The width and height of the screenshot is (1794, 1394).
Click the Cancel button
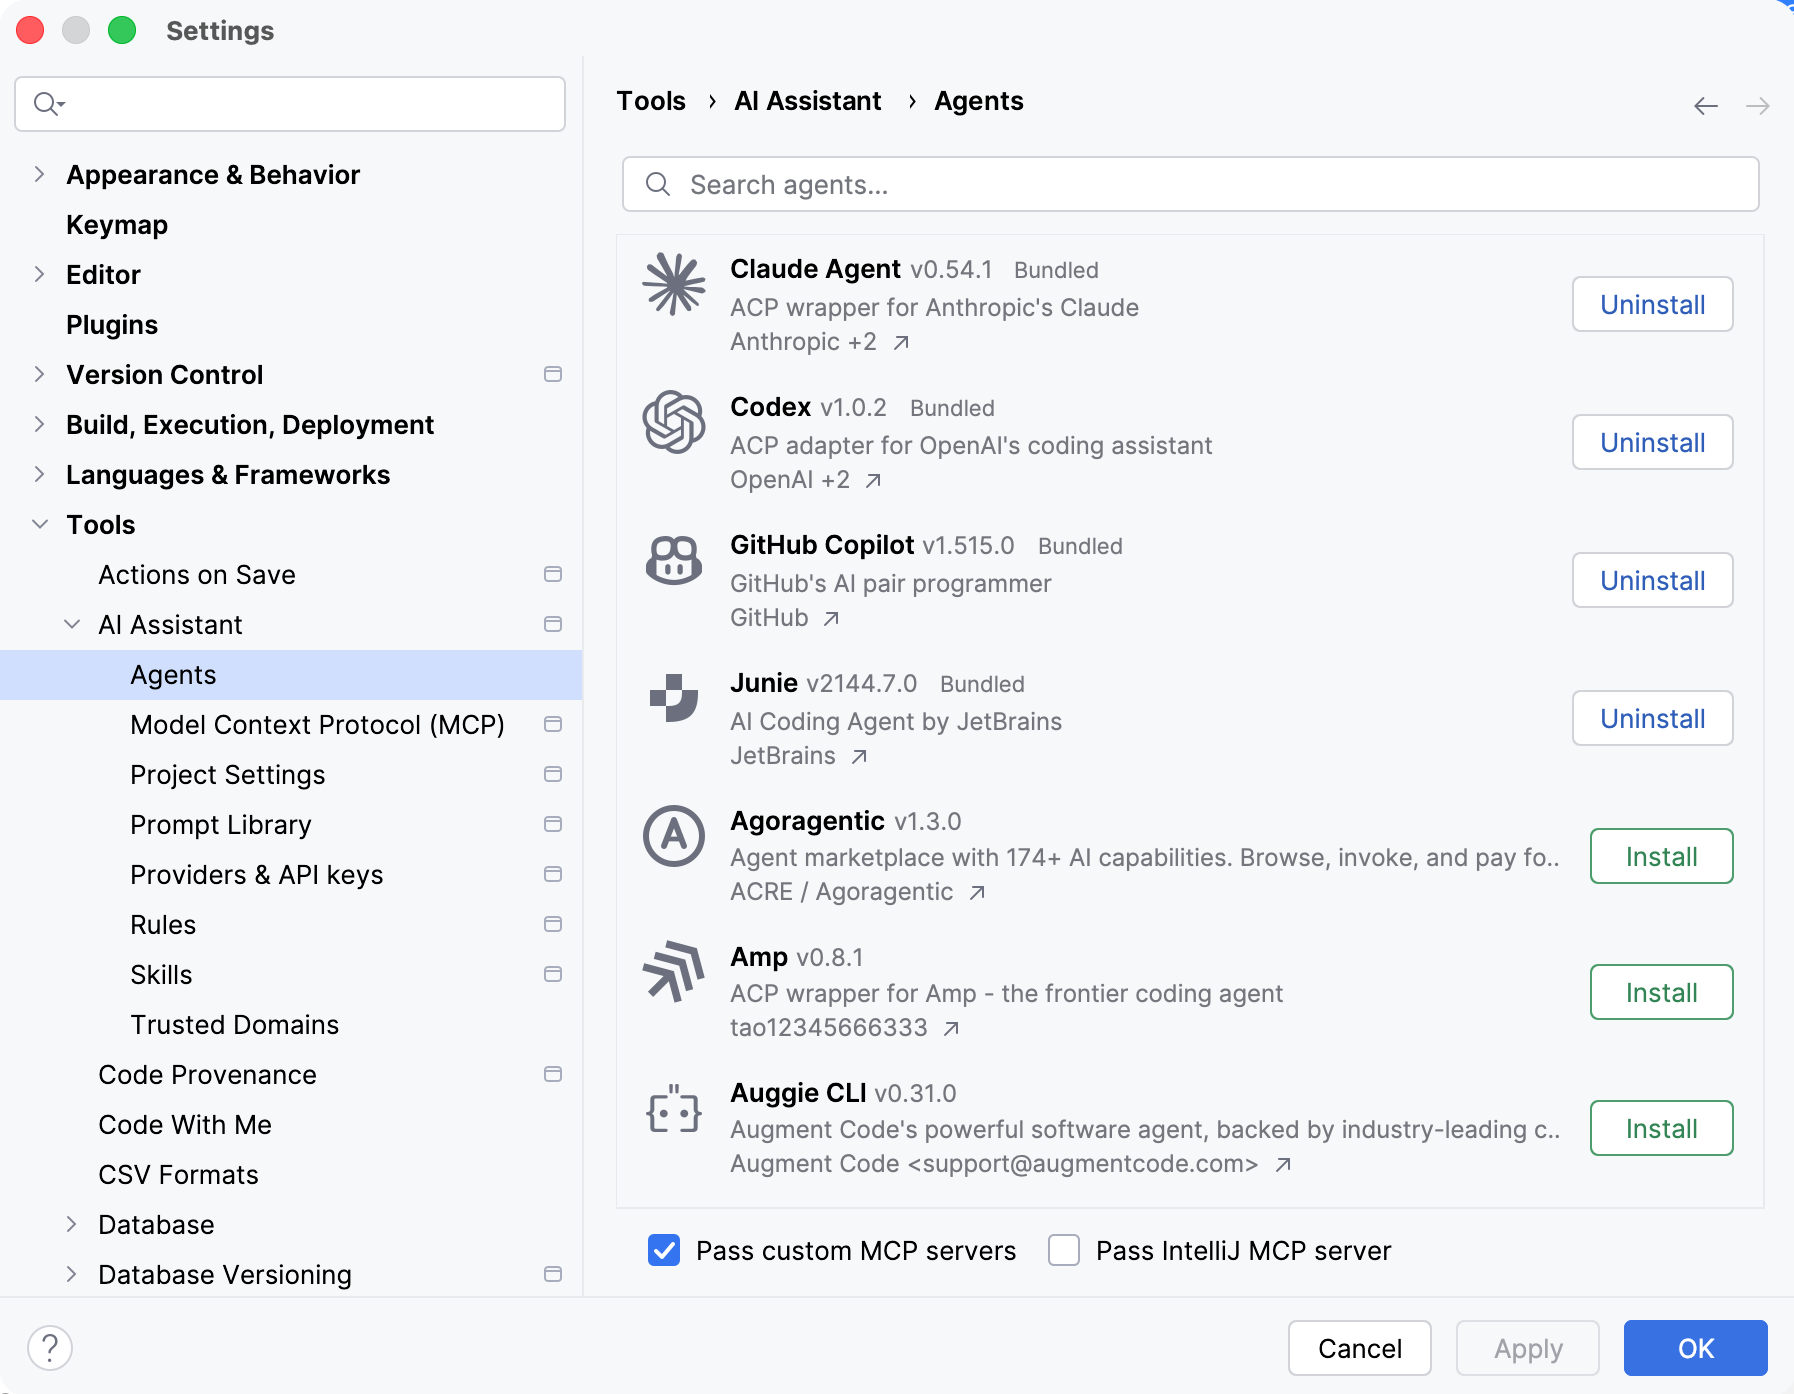tap(1359, 1348)
